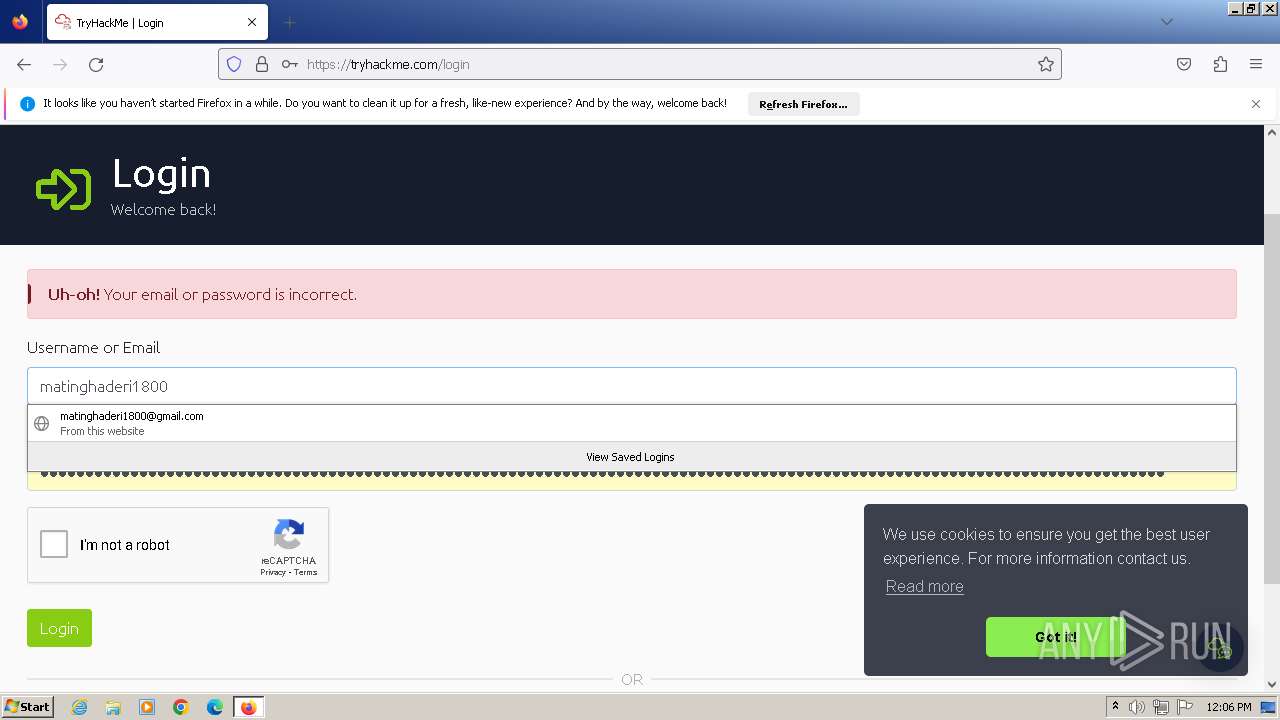This screenshot has height=720, width=1280.
Task: Close the TryHackMe Login tab
Action: click(252, 22)
